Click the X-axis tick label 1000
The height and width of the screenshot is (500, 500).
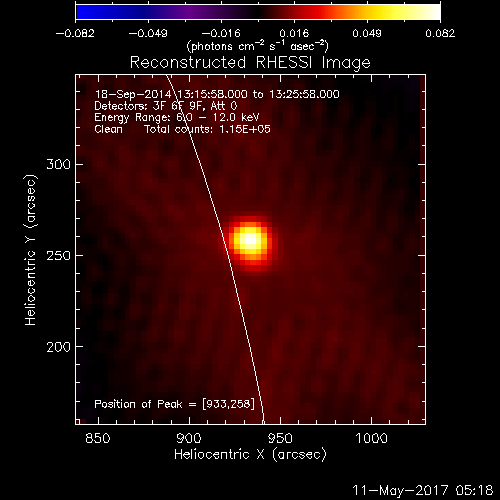tap(371, 438)
